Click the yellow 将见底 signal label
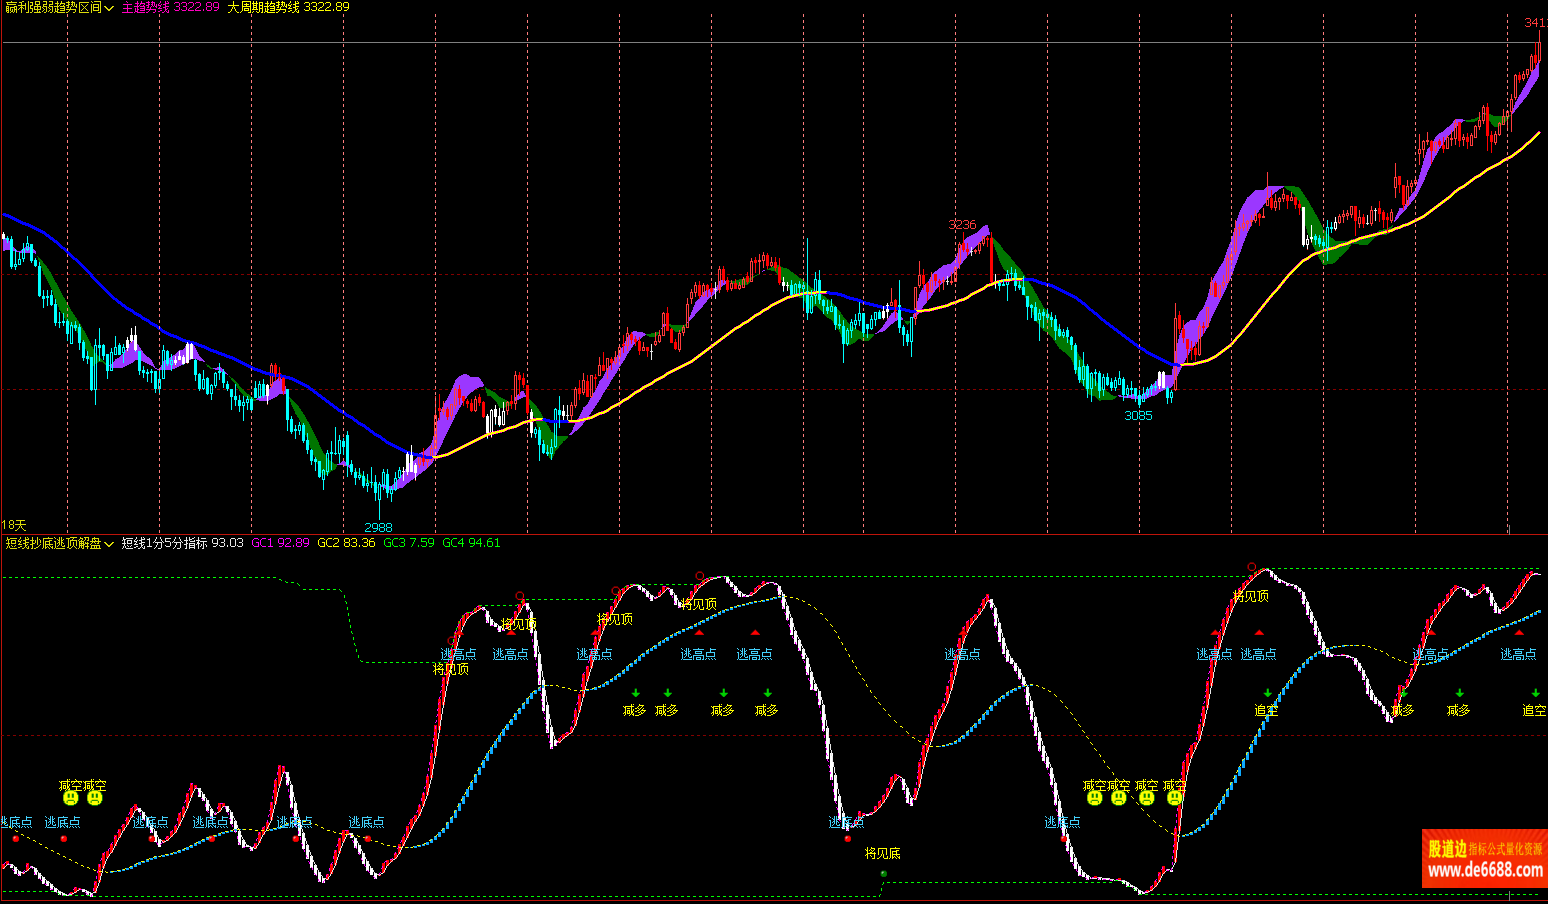1548x904 pixels. tap(882, 853)
